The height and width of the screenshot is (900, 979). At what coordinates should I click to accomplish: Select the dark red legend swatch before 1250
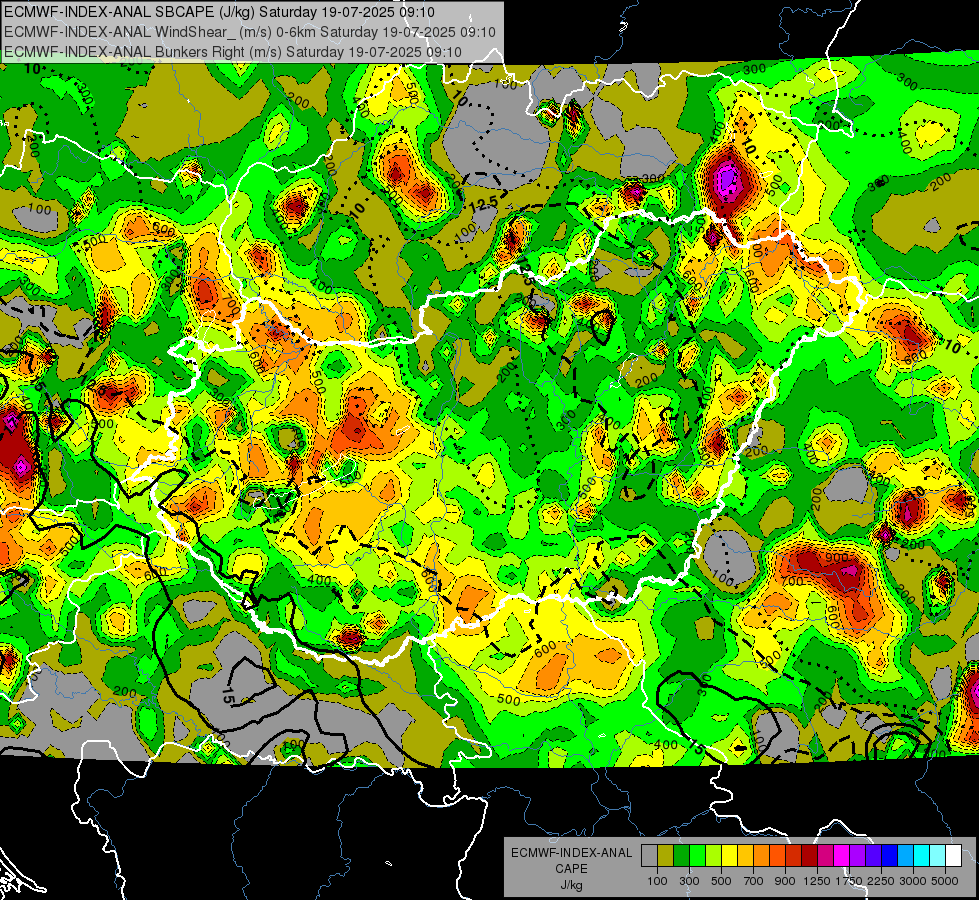point(810,856)
